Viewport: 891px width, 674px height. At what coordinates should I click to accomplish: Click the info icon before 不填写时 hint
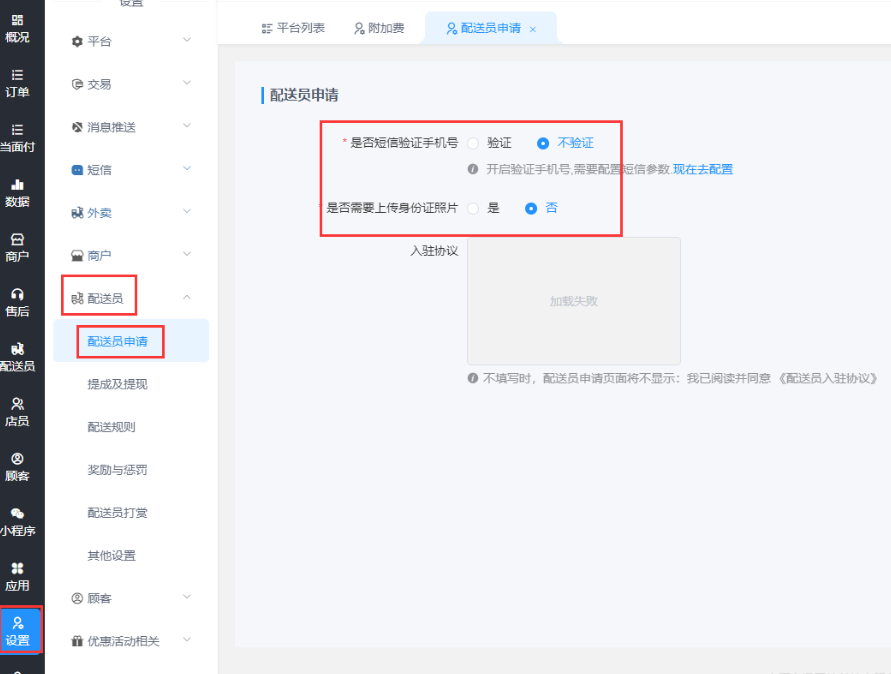473,378
